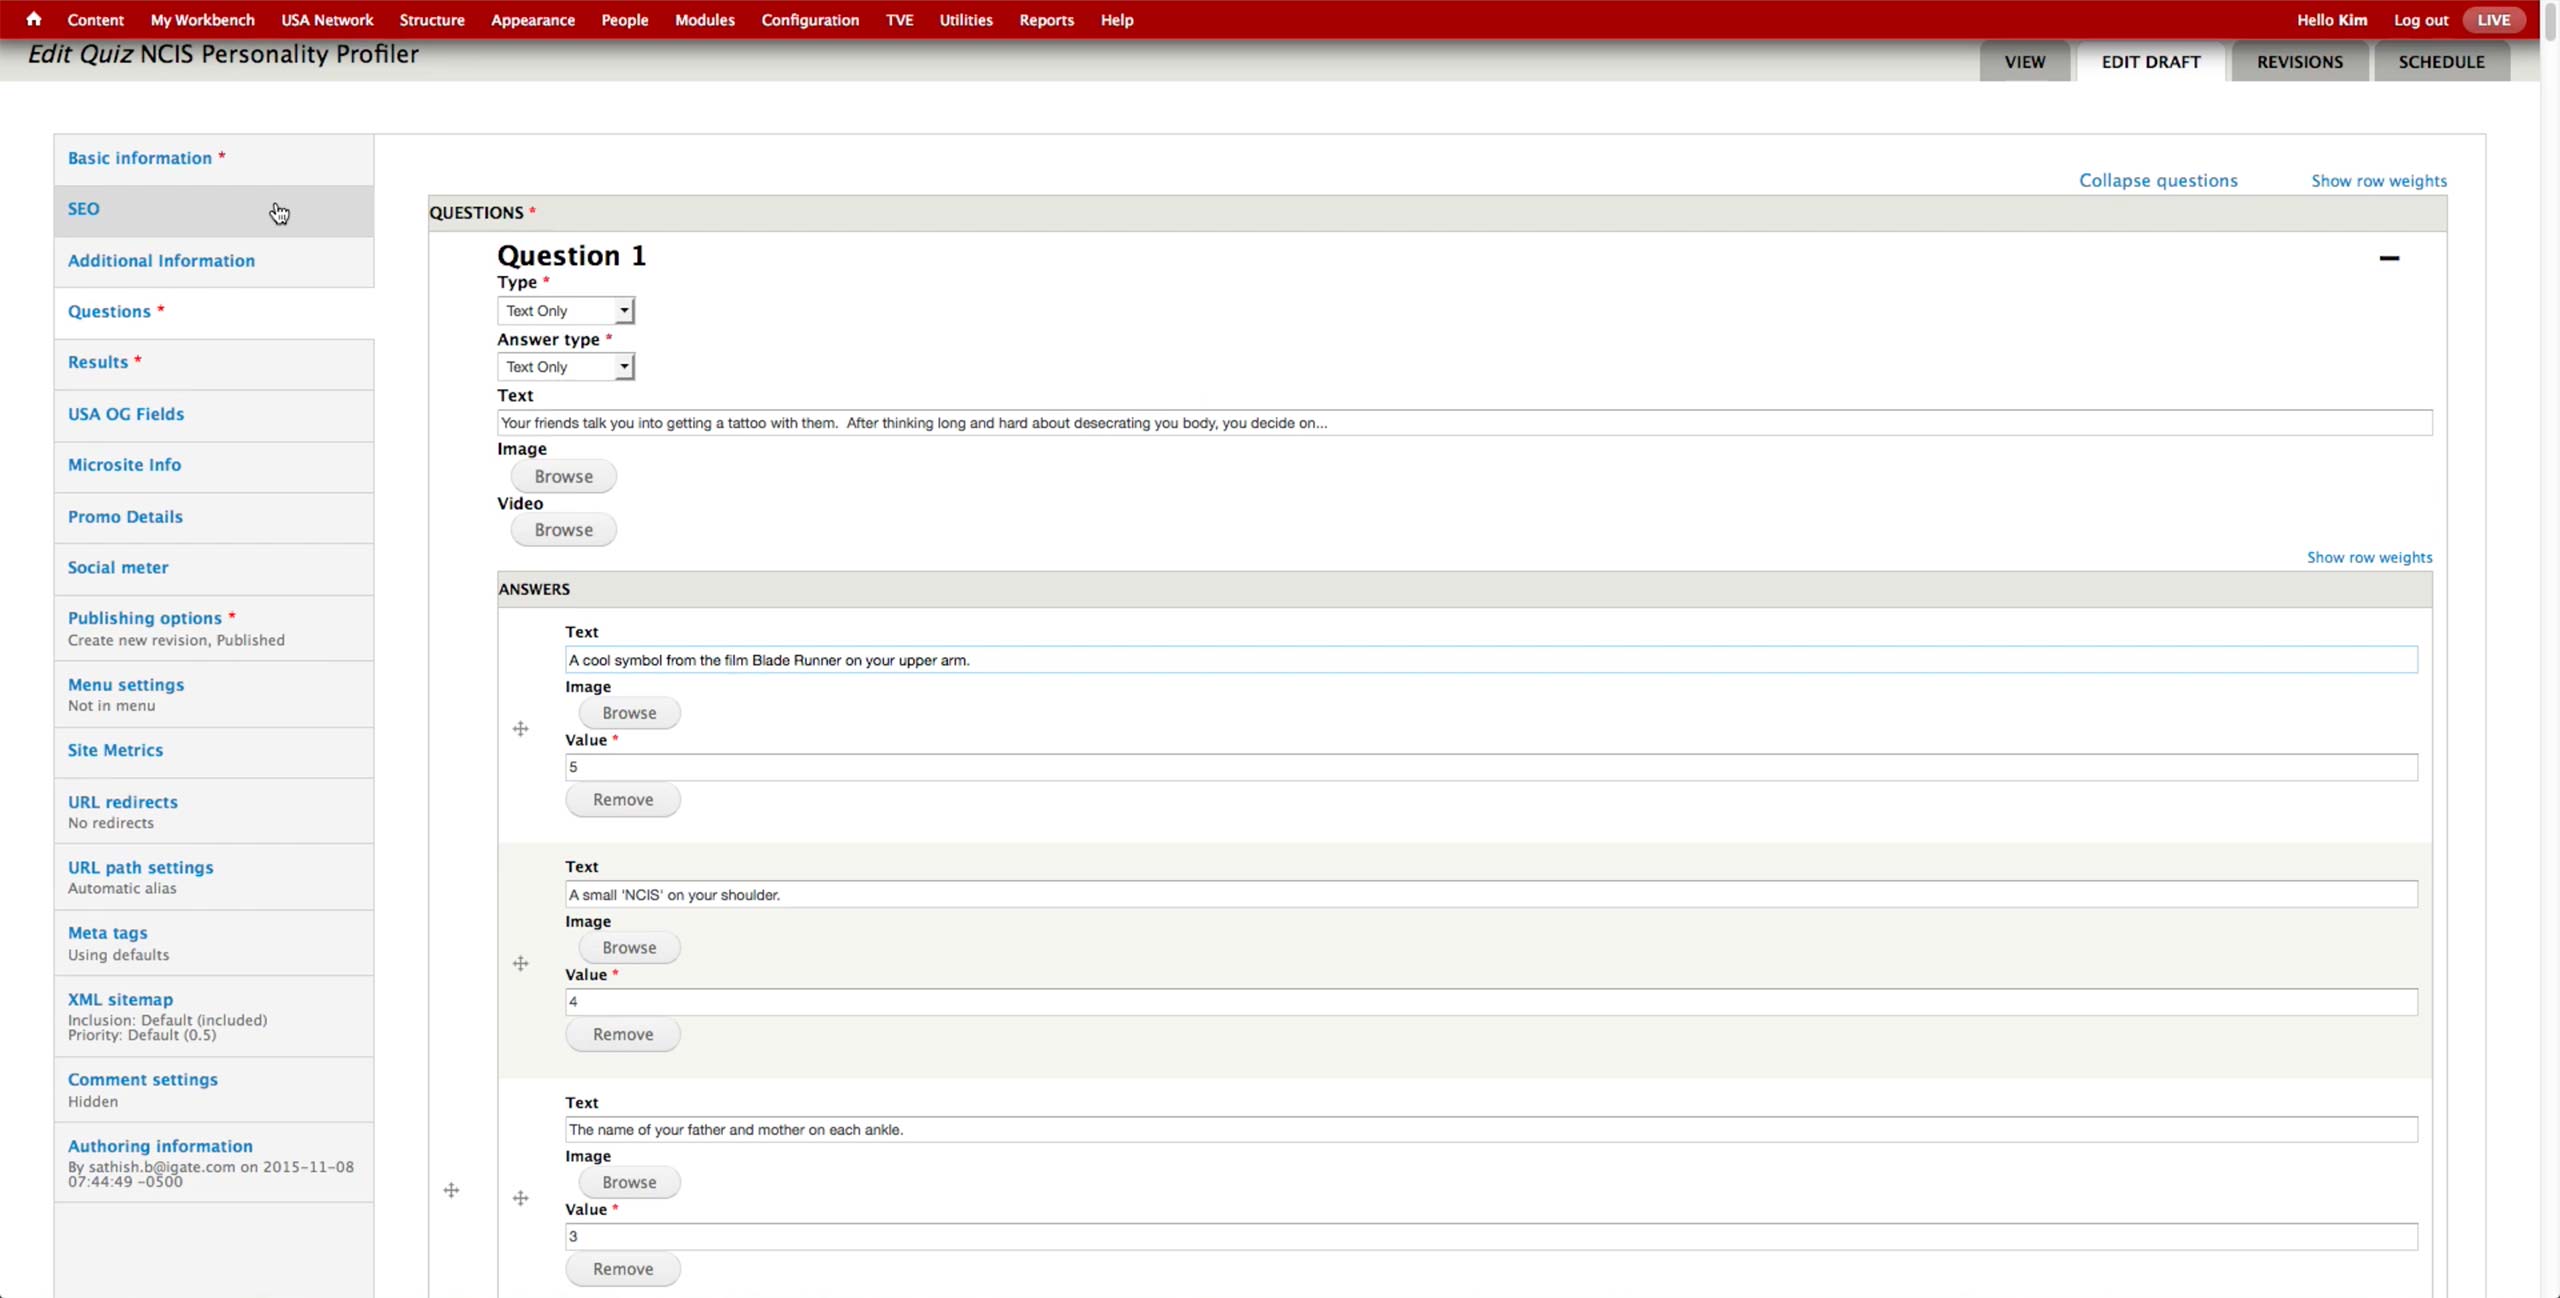Image resolution: width=2560 pixels, height=1298 pixels.
Task: Click the Log out link
Action: [x=2420, y=20]
